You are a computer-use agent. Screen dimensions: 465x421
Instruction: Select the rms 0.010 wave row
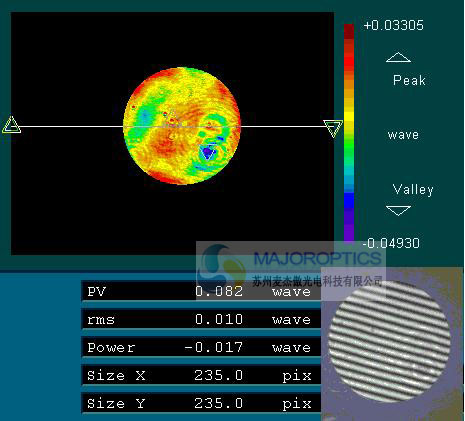coord(201,319)
